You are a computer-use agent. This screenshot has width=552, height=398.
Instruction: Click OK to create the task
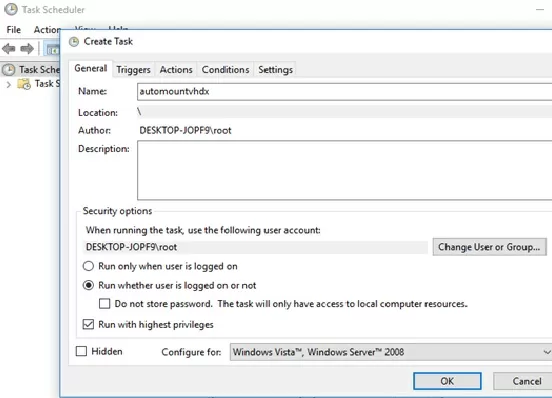pyautogui.click(x=447, y=381)
